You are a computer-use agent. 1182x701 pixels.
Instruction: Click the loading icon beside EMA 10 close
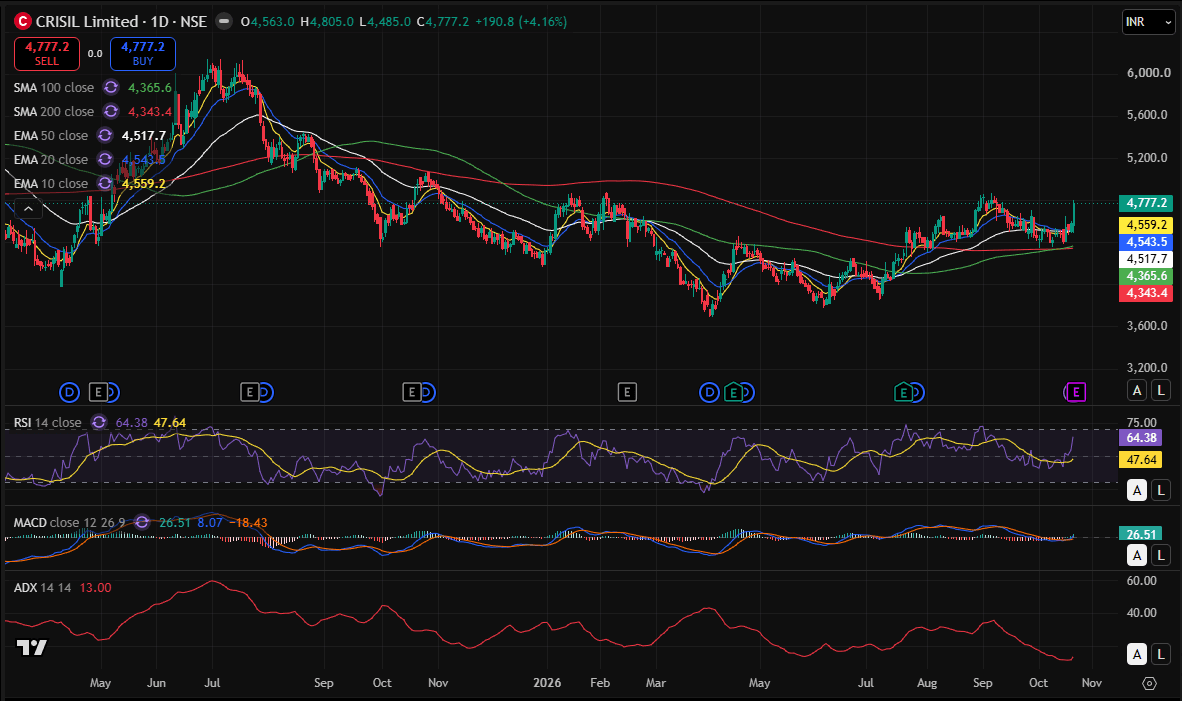[105, 184]
